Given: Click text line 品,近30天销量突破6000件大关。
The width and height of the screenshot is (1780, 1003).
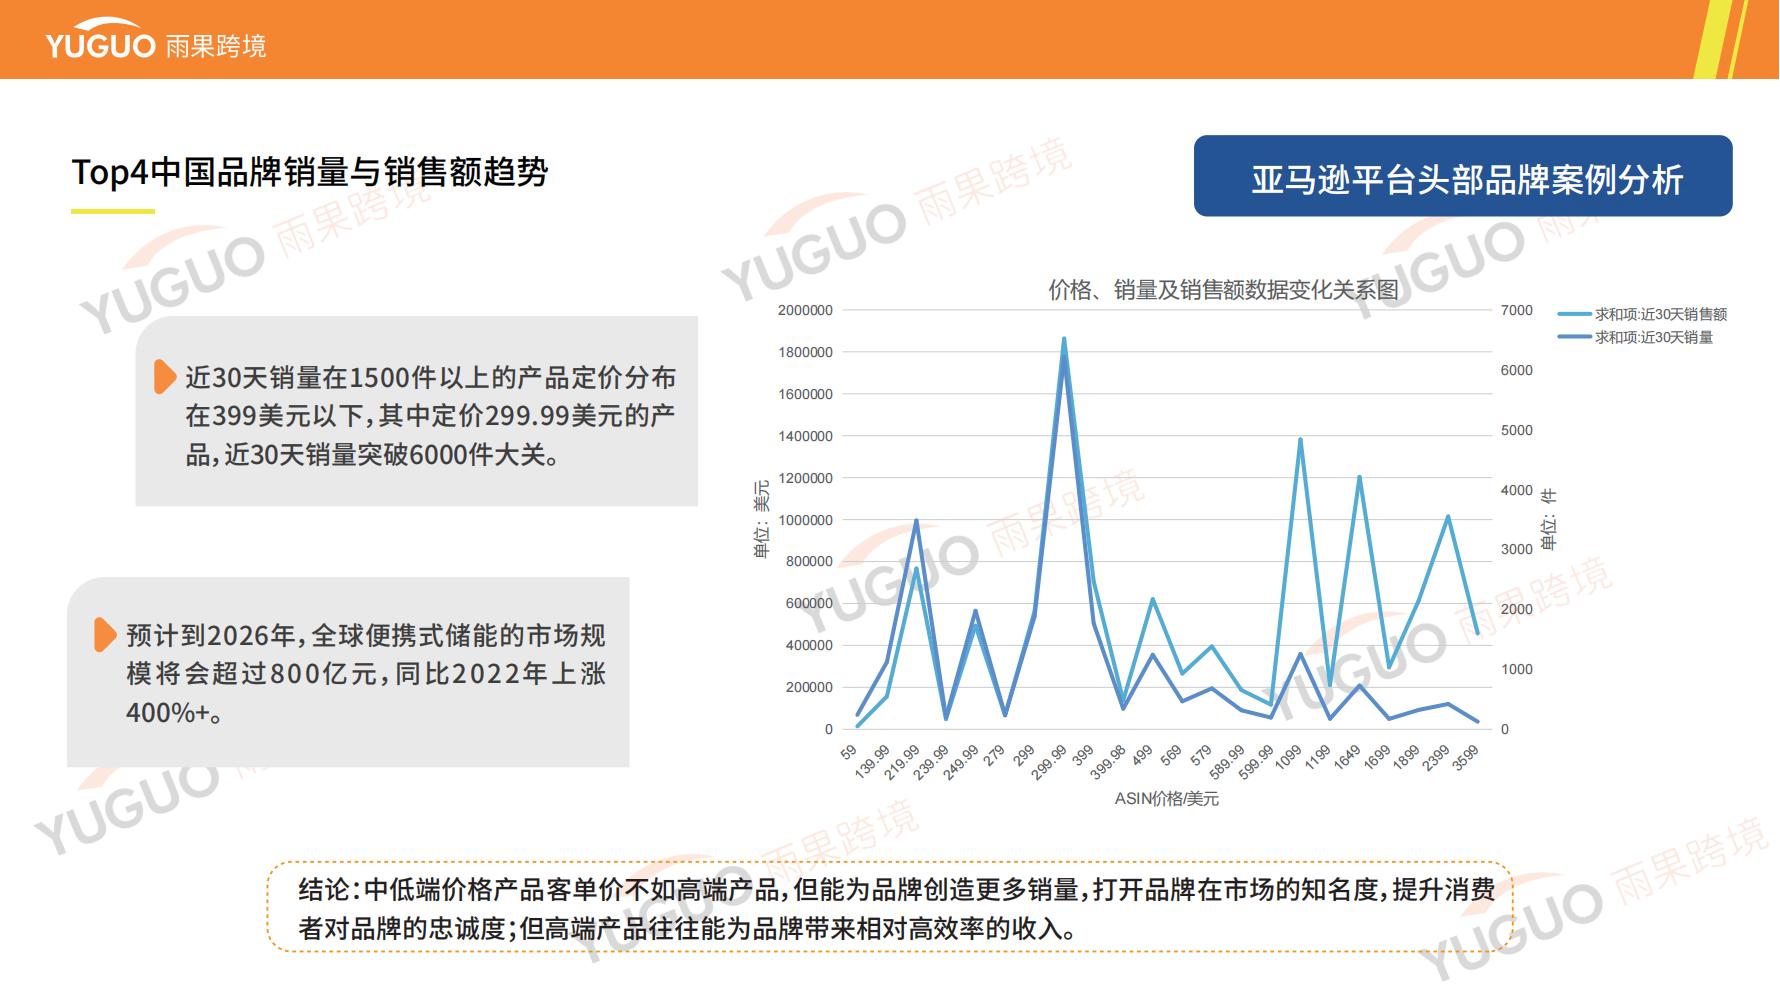Looking at the screenshot, I should 372,455.
